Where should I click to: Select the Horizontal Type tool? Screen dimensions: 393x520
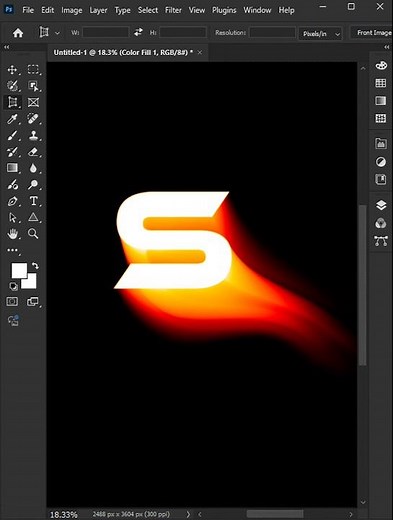coord(33,201)
